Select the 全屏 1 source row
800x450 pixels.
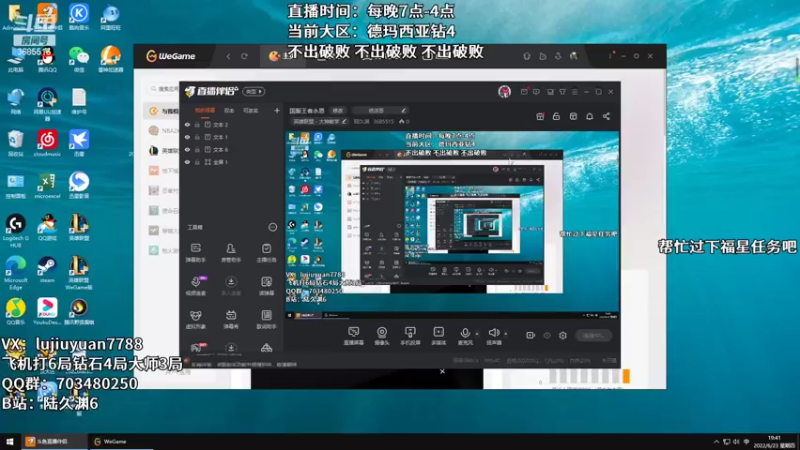click(232, 162)
